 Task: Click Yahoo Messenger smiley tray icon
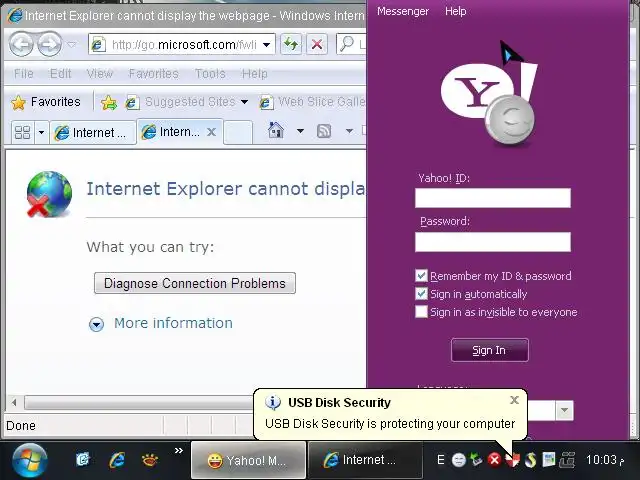(459, 460)
